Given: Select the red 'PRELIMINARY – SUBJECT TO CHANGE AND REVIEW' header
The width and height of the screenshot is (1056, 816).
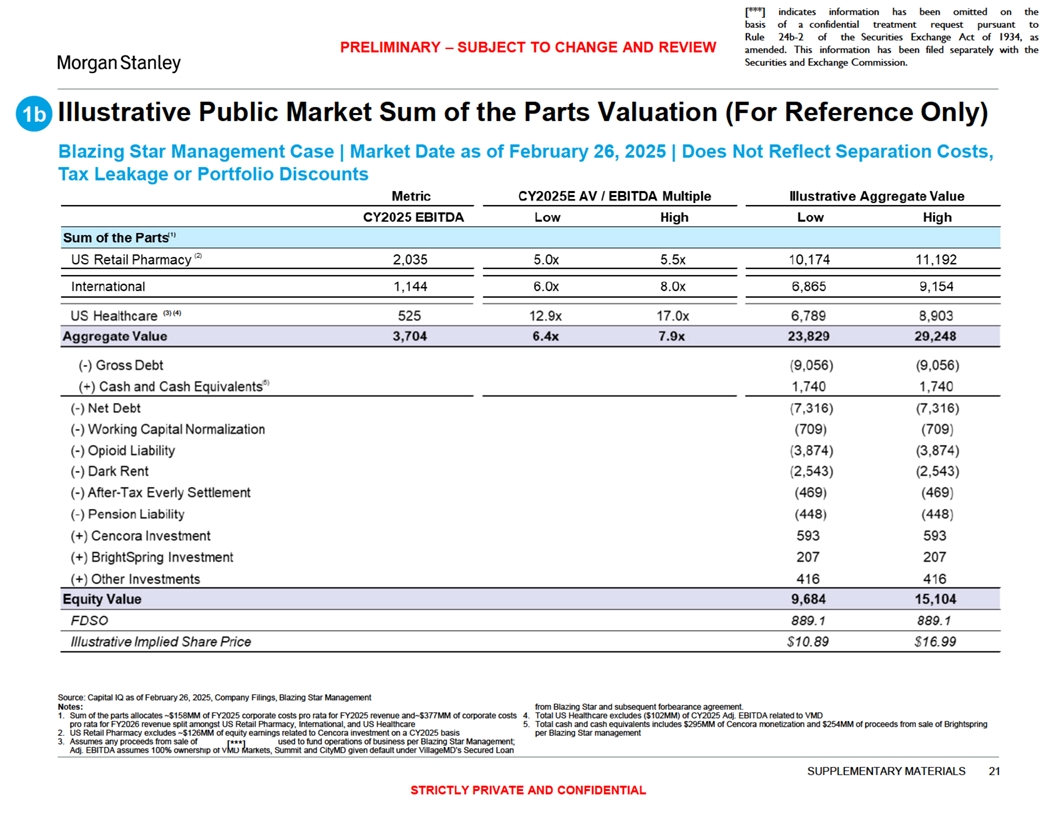Looking at the screenshot, I should click(x=528, y=47).
